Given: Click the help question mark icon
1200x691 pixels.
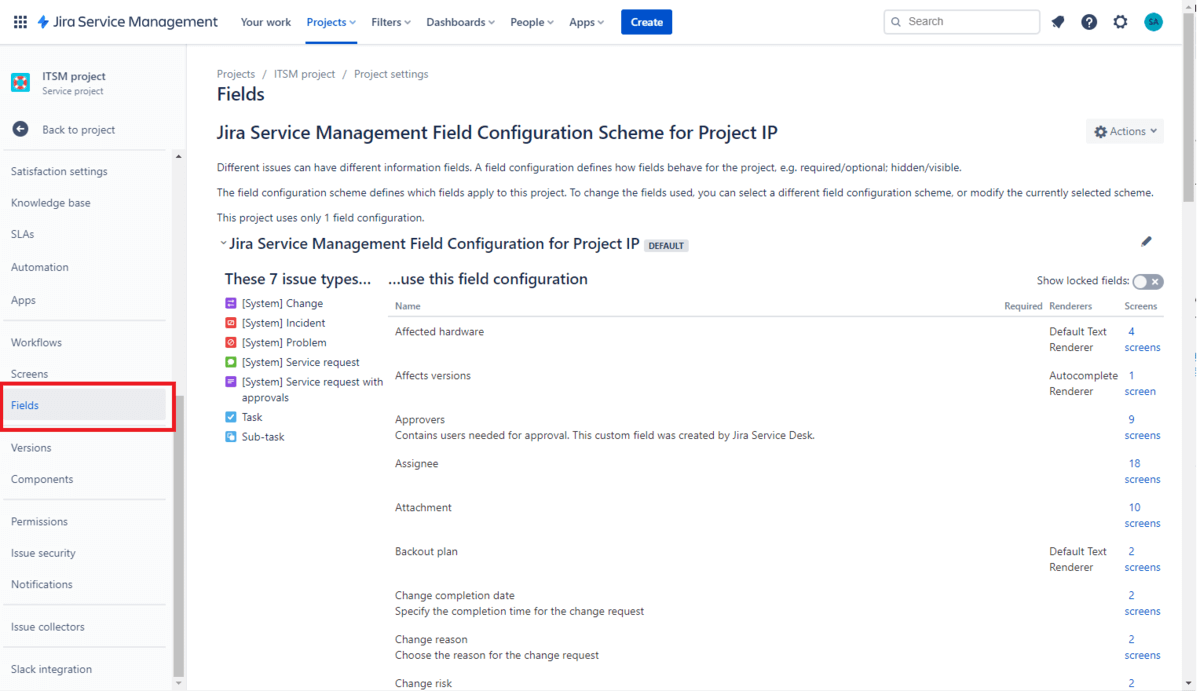Looking at the screenshot, I should pos(1089,22).
